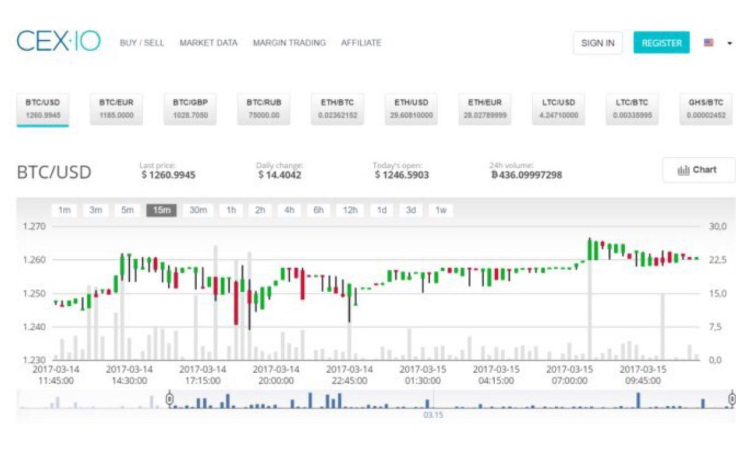Select the ETH/BTC pair tab

(337, 109)
